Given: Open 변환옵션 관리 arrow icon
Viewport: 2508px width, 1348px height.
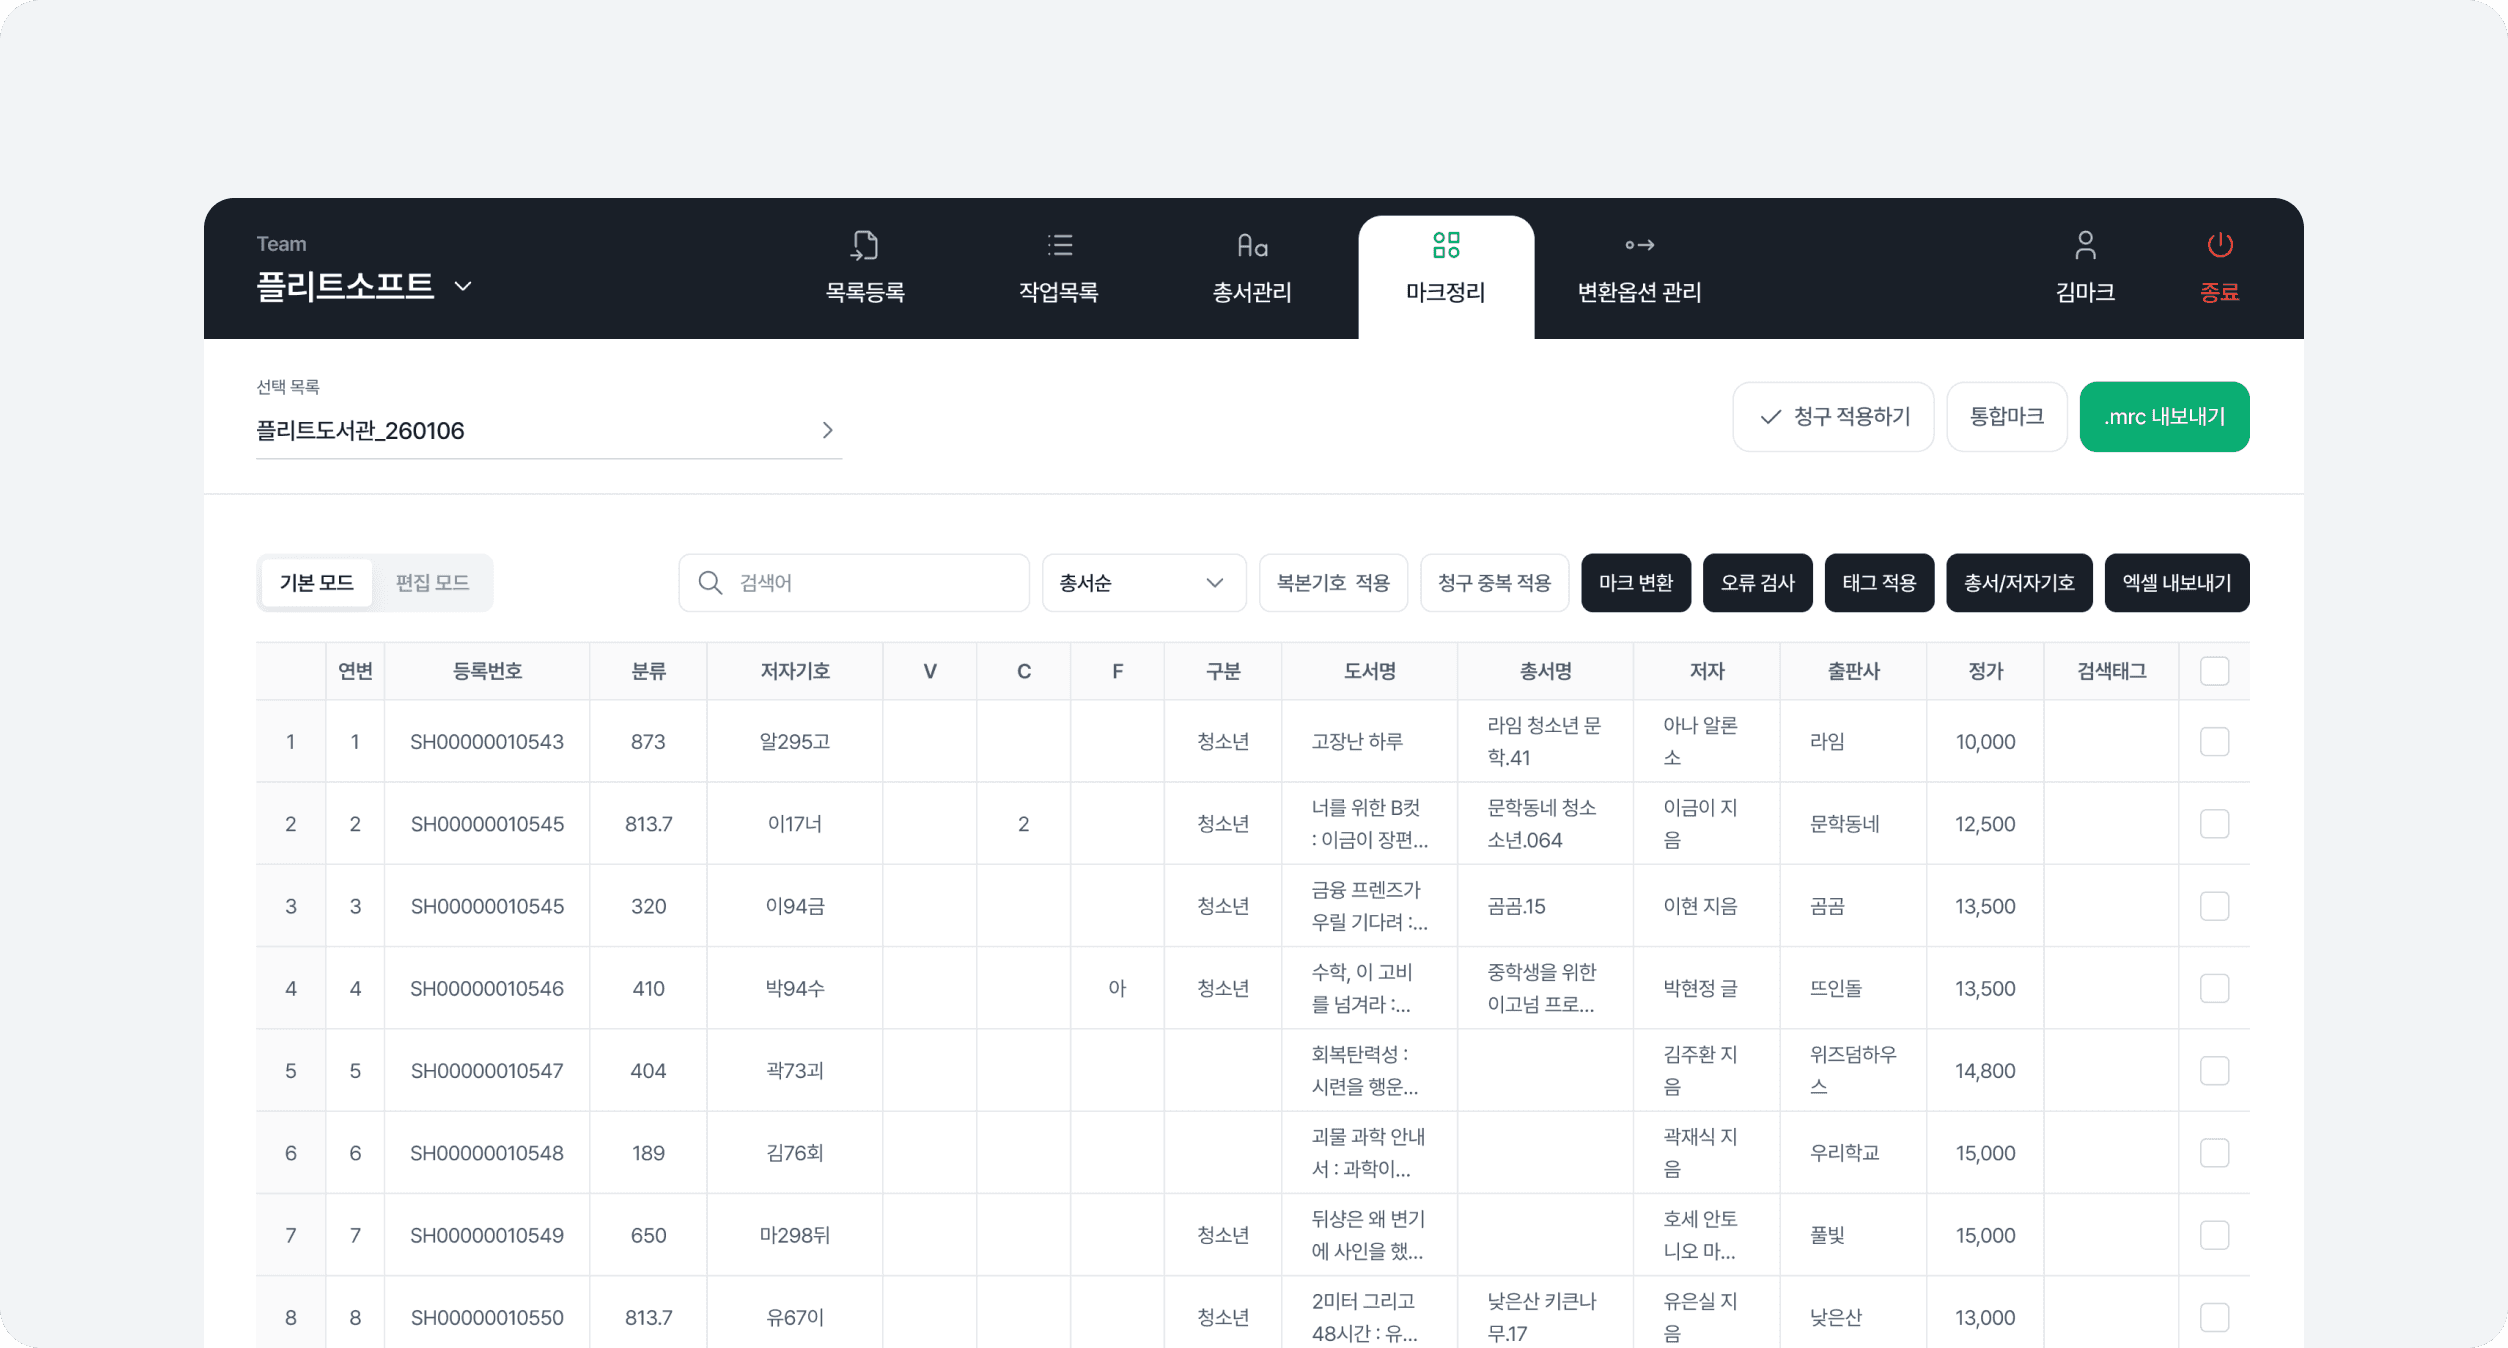Looking at the screenshot, I should tap(1639, 245).
